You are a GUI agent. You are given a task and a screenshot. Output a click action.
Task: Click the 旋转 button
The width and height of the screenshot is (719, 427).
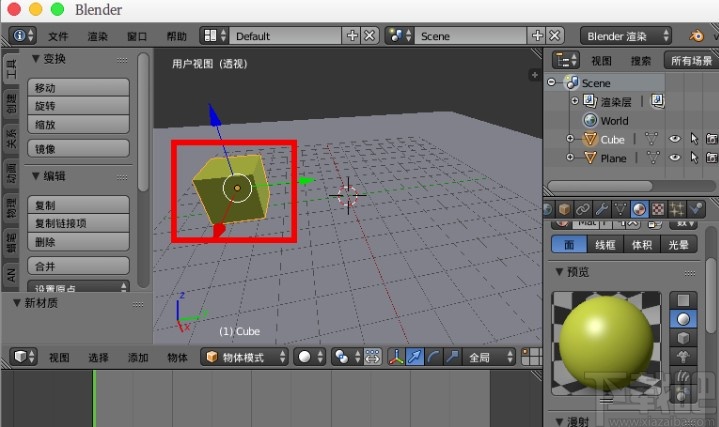pos(78,106)
